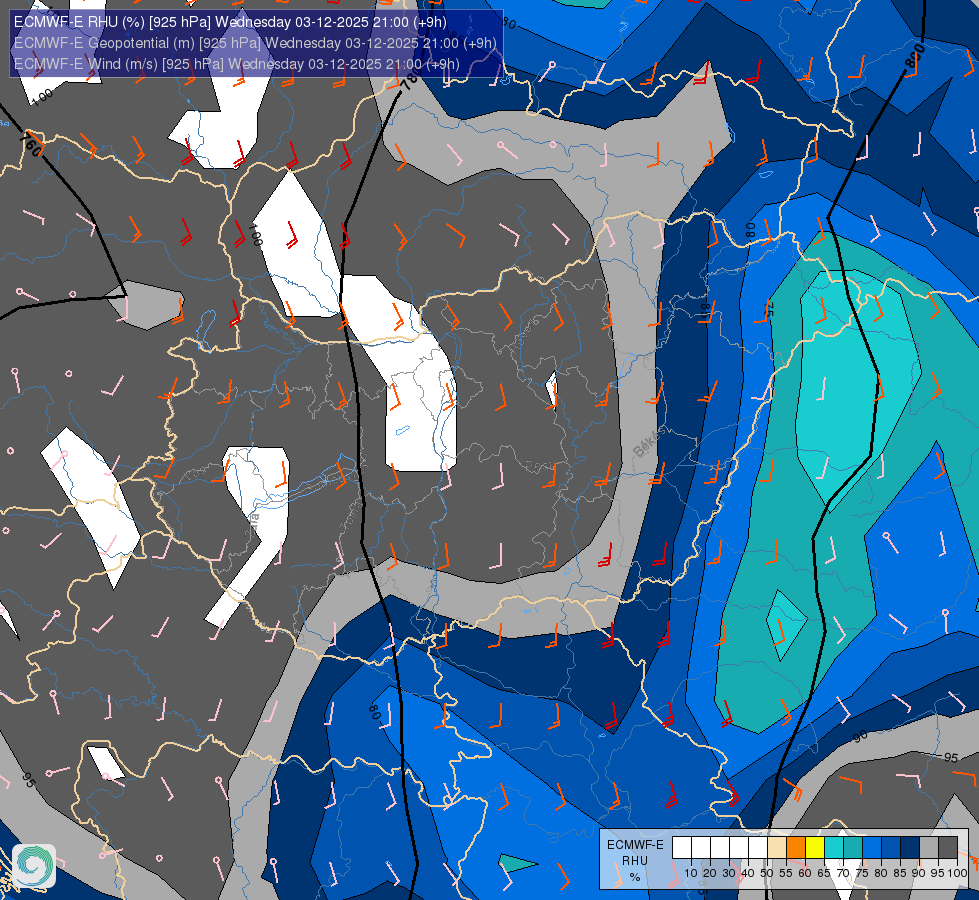
Task: Click the legend value label 65
Action: (x=824, y=873)
